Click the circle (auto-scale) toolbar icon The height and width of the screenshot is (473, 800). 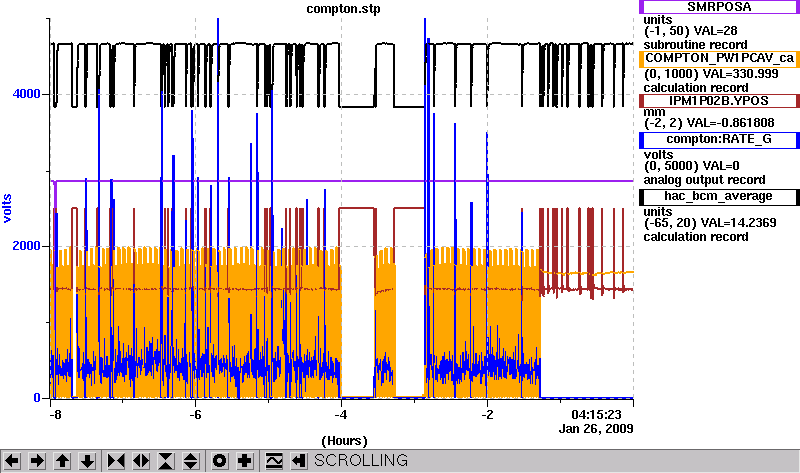220,461
